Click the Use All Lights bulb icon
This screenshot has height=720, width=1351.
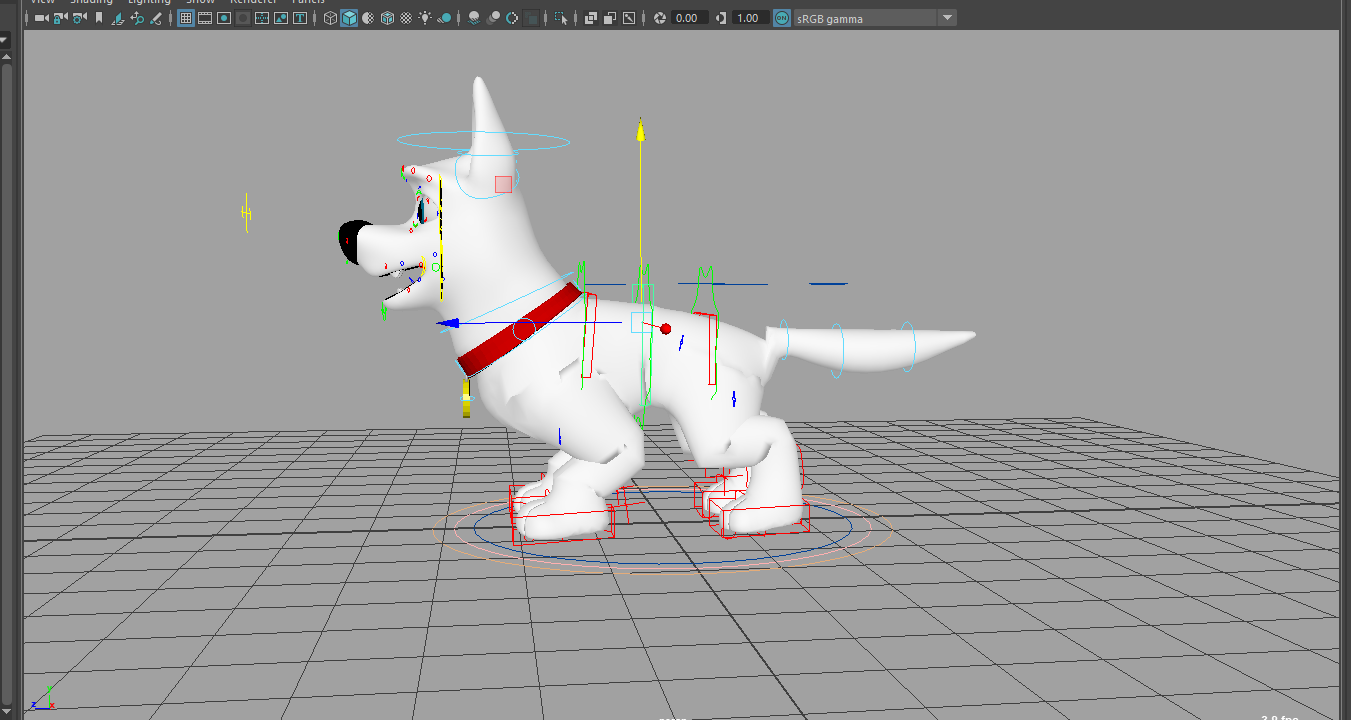425,18
